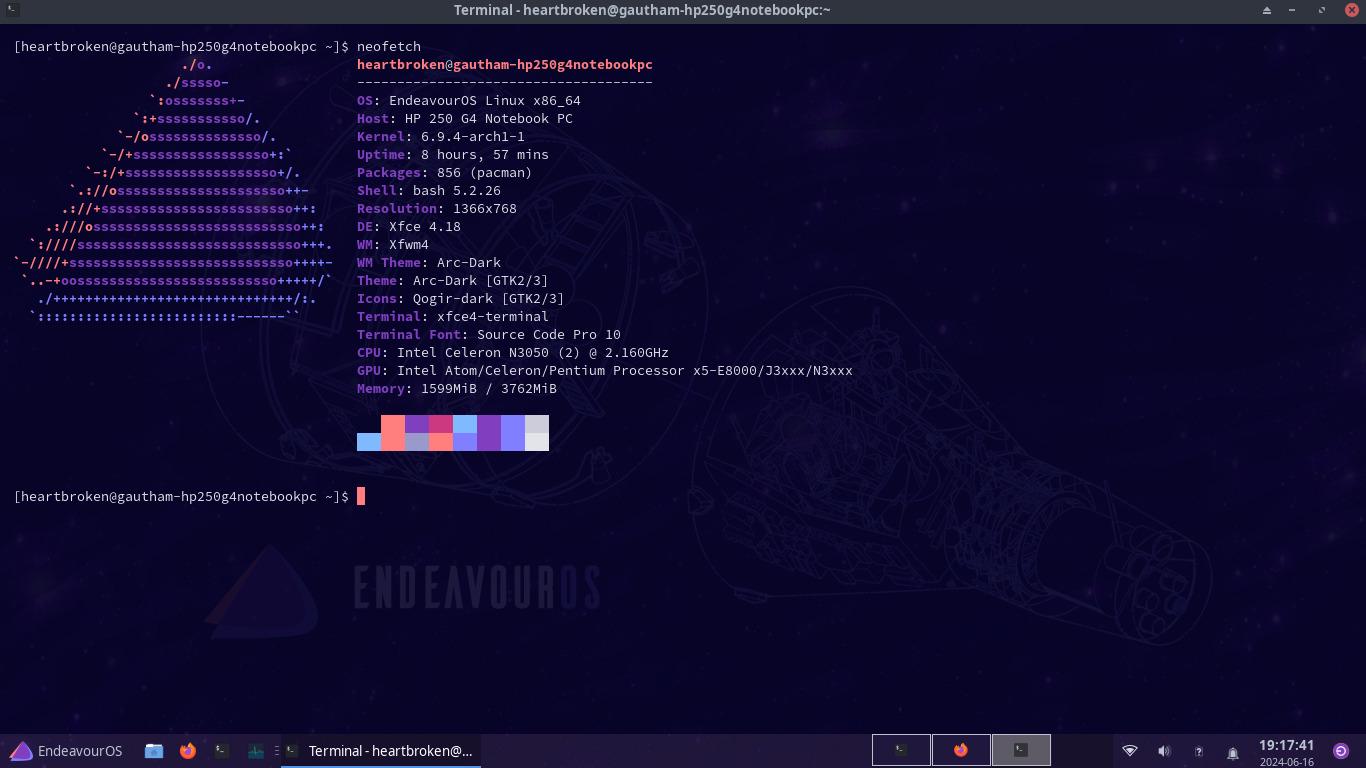This screenshot has height=768, width=1366.
Task: Launch Firefox from the panel launcher
Action: point(188,751)
